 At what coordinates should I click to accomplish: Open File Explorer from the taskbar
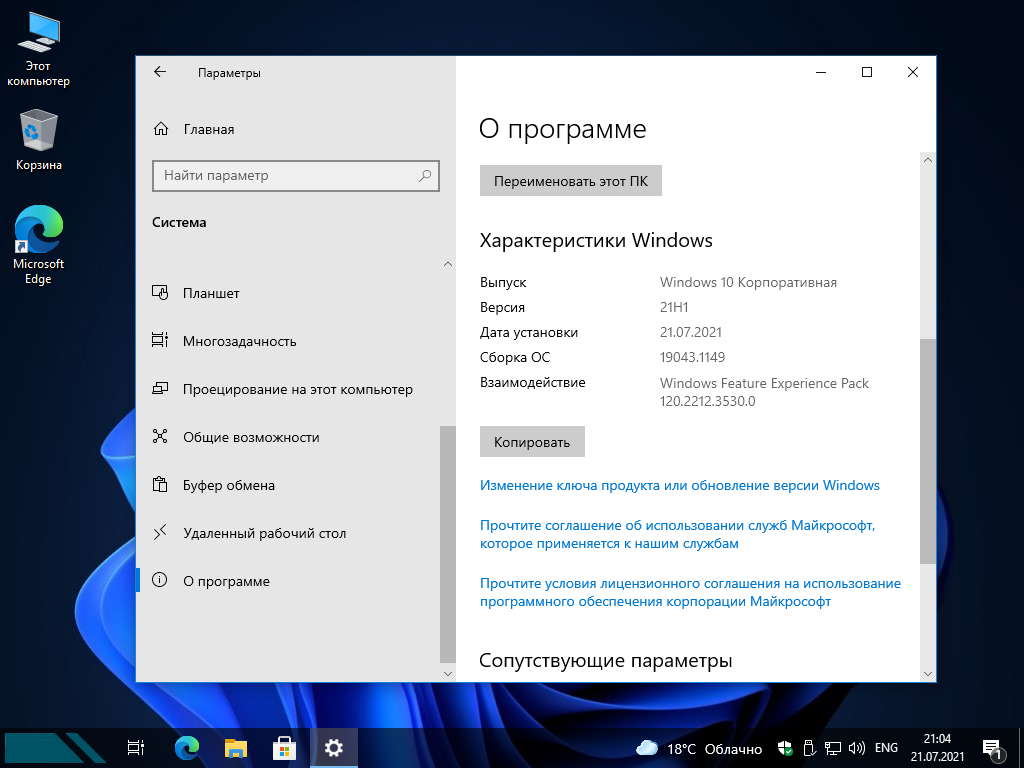pyautogui.click(x=235, y=748)
